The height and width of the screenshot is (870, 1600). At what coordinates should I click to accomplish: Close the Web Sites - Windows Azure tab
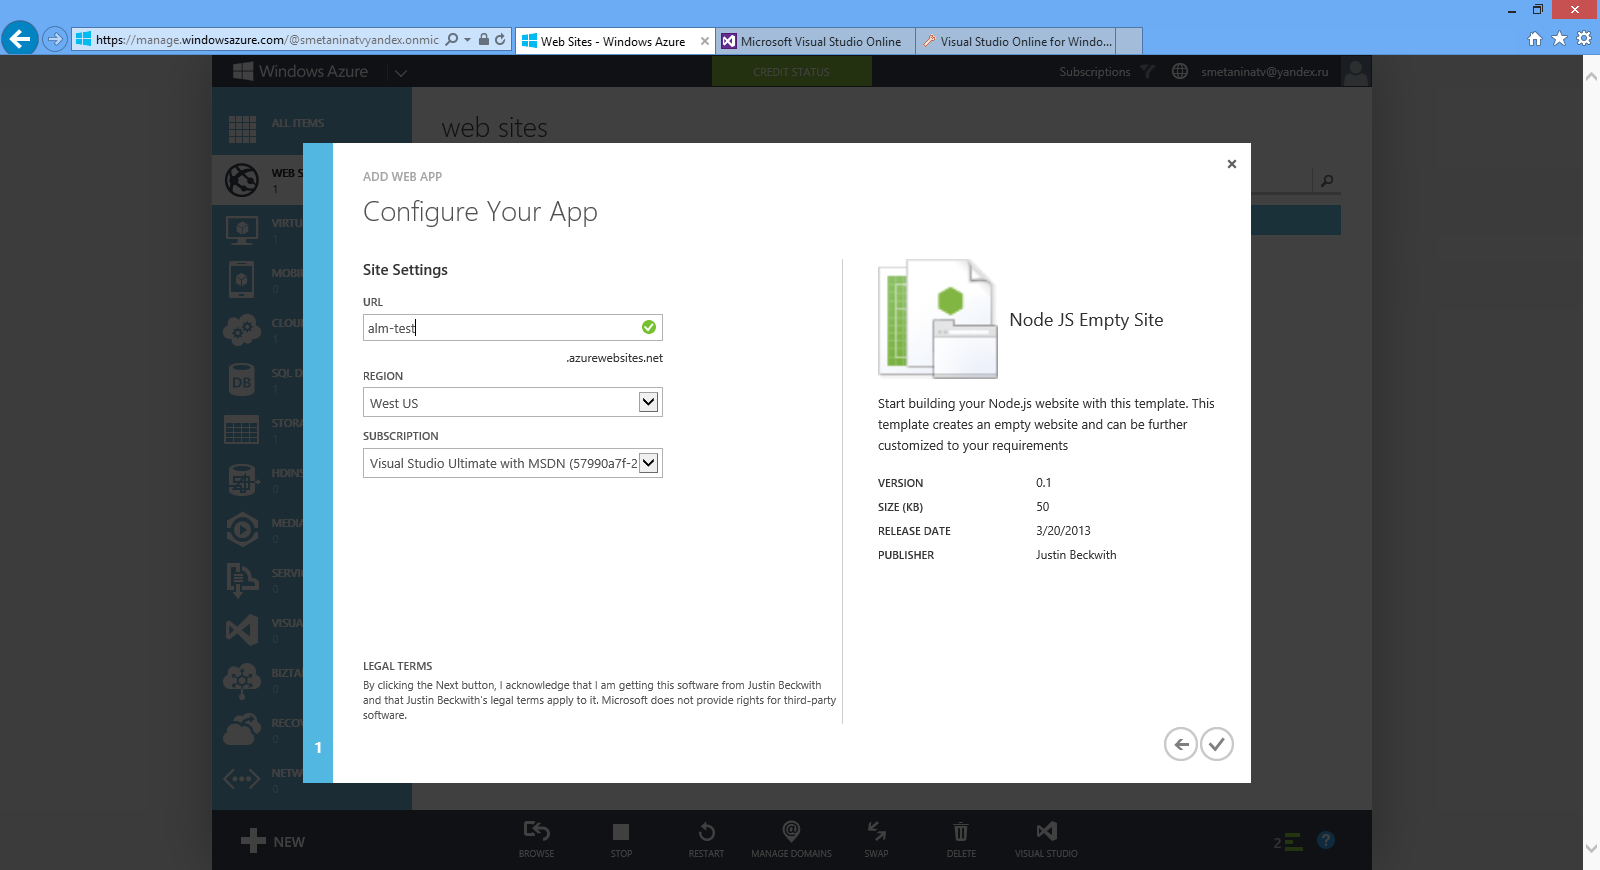pyautogui.click(x=705, y=41)
